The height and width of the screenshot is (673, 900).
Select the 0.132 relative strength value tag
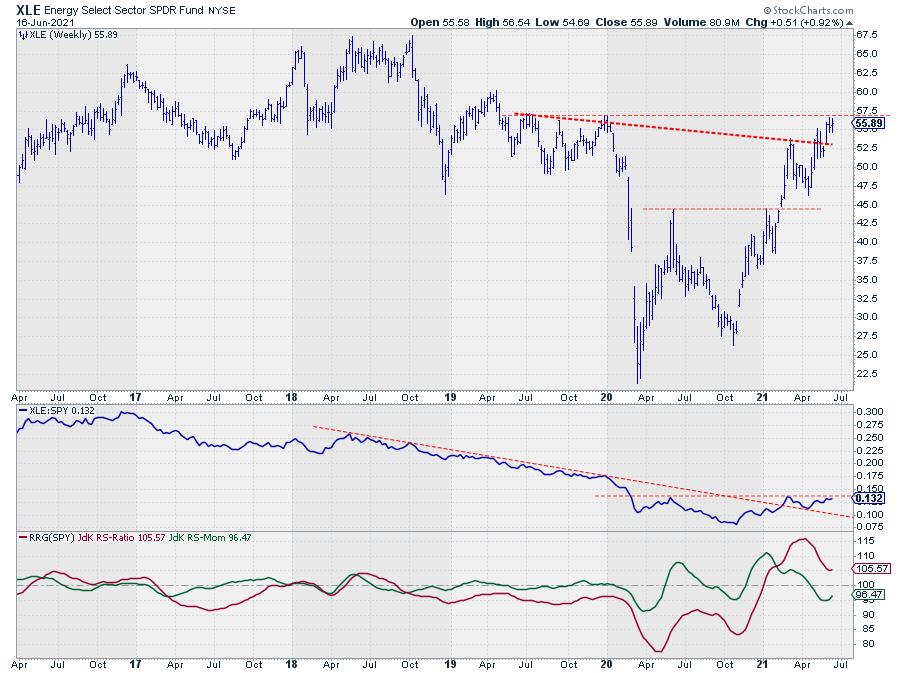click(x=864, y=498)
